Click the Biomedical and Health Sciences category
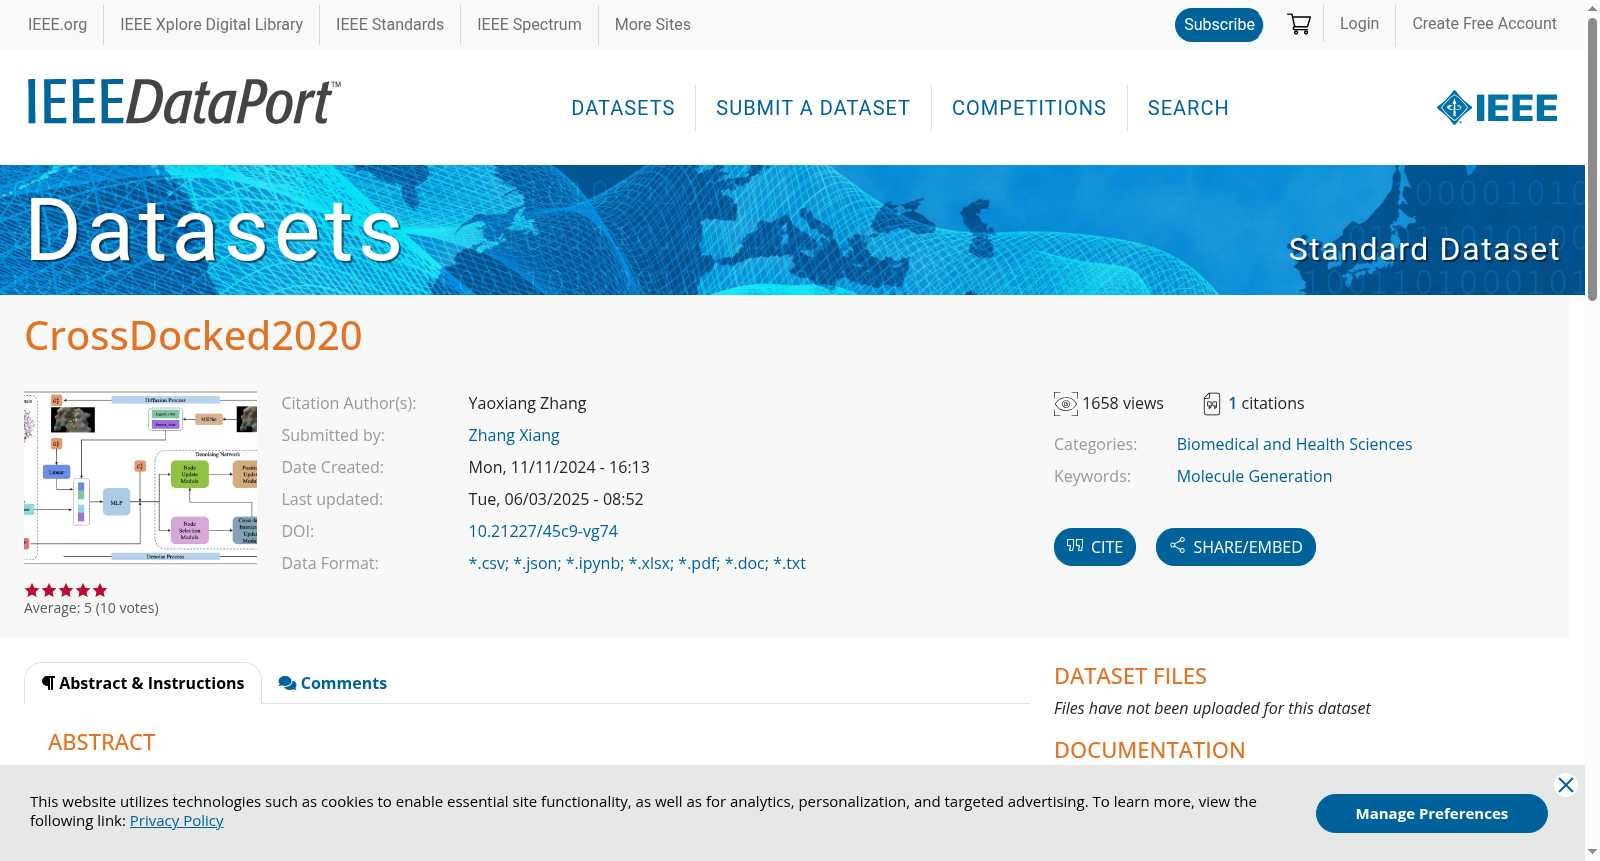The height and width of the screenshot is (861, 1600). [1294, 444]
